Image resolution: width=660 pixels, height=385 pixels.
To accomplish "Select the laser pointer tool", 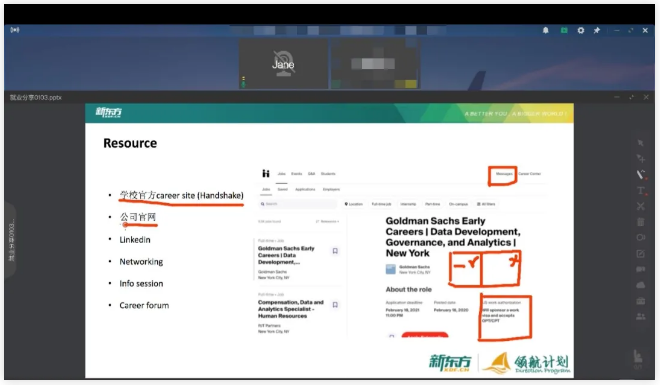I will (641, 159).
